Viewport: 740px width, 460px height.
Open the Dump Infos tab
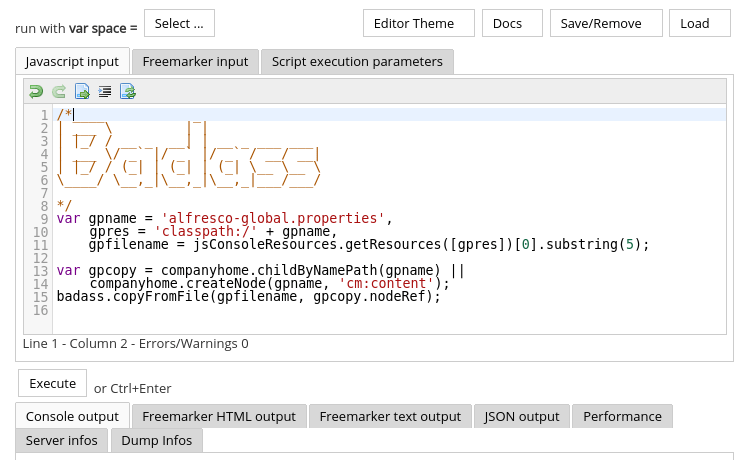pos(157,440)
